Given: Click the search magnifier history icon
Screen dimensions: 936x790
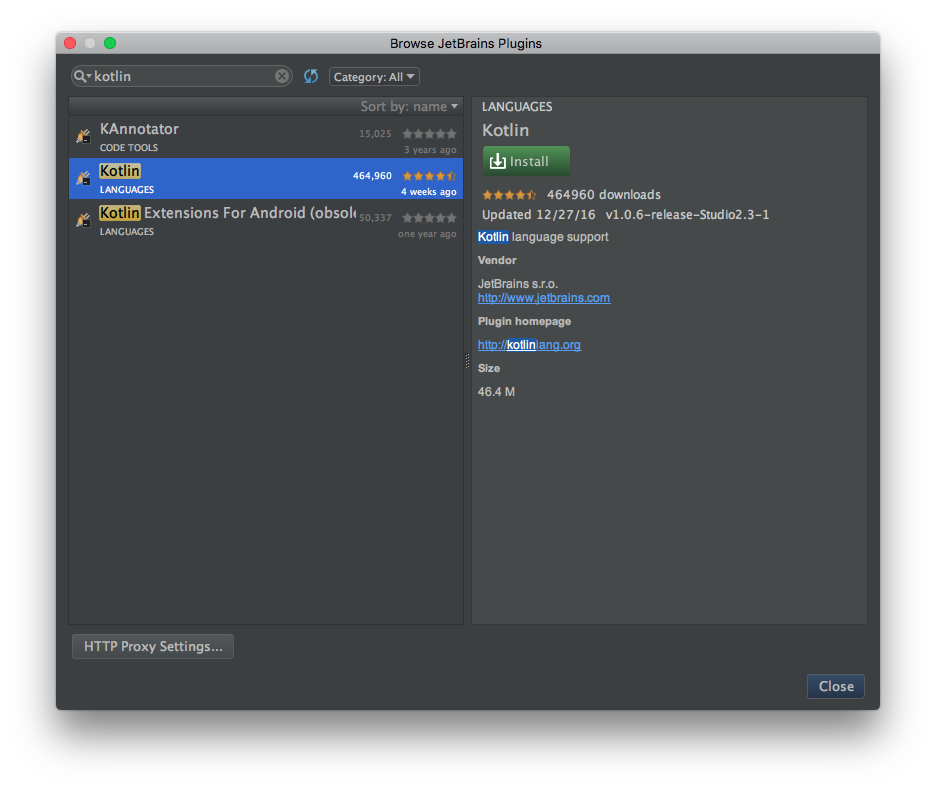Looking at the screenshot, I should point(82,76).
